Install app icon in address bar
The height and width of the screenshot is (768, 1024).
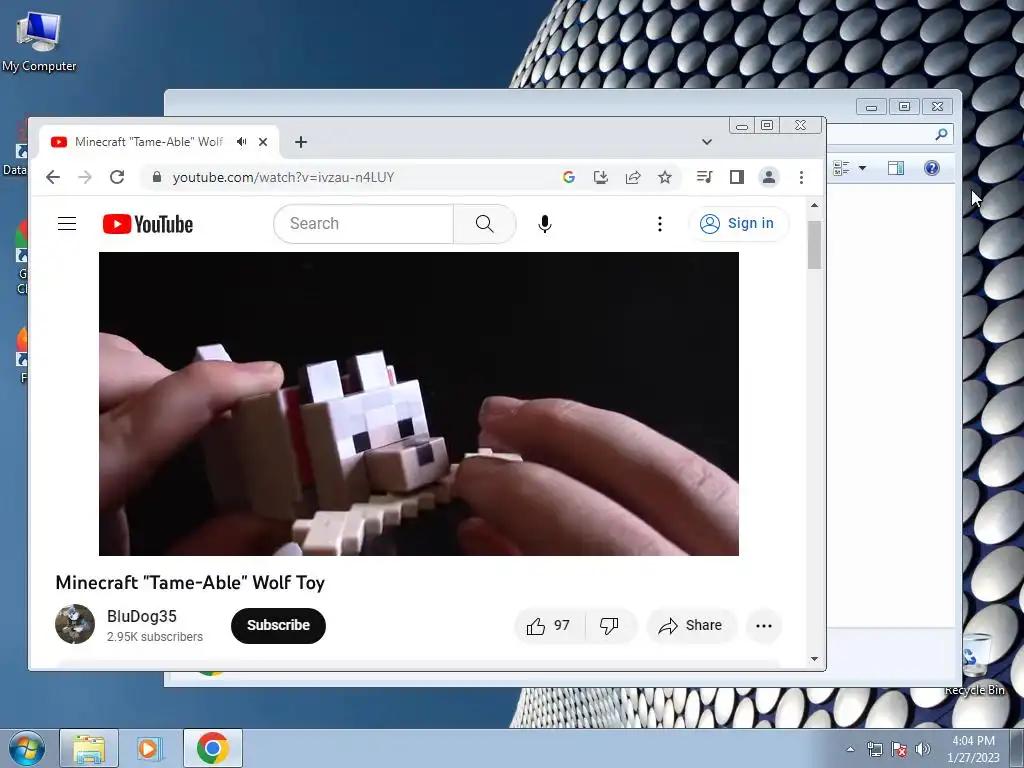pos(601,177)
